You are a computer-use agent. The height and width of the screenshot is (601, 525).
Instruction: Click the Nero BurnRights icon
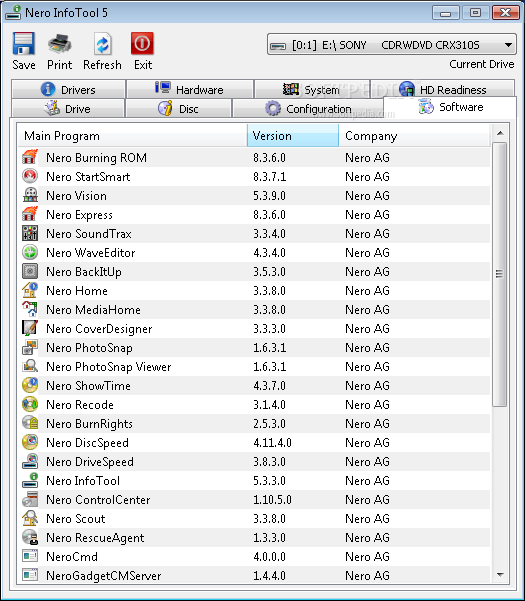pos(30,424)
